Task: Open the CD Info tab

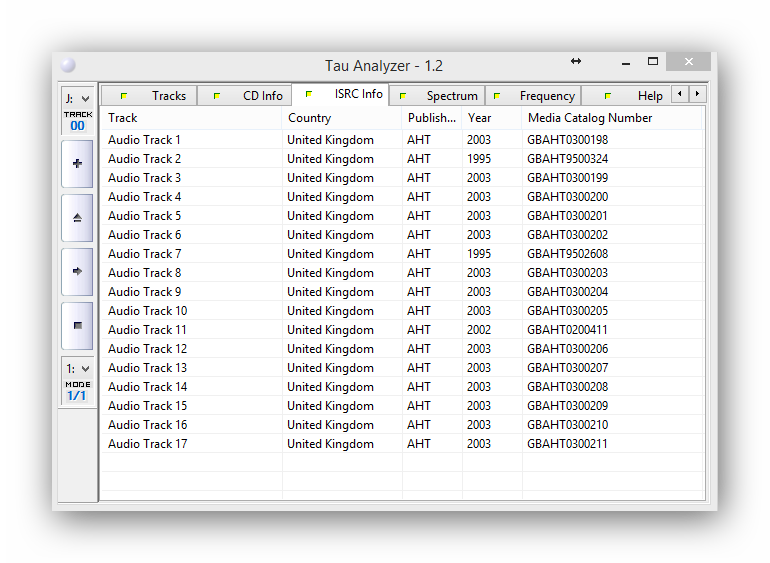Action: pos(245,96)
